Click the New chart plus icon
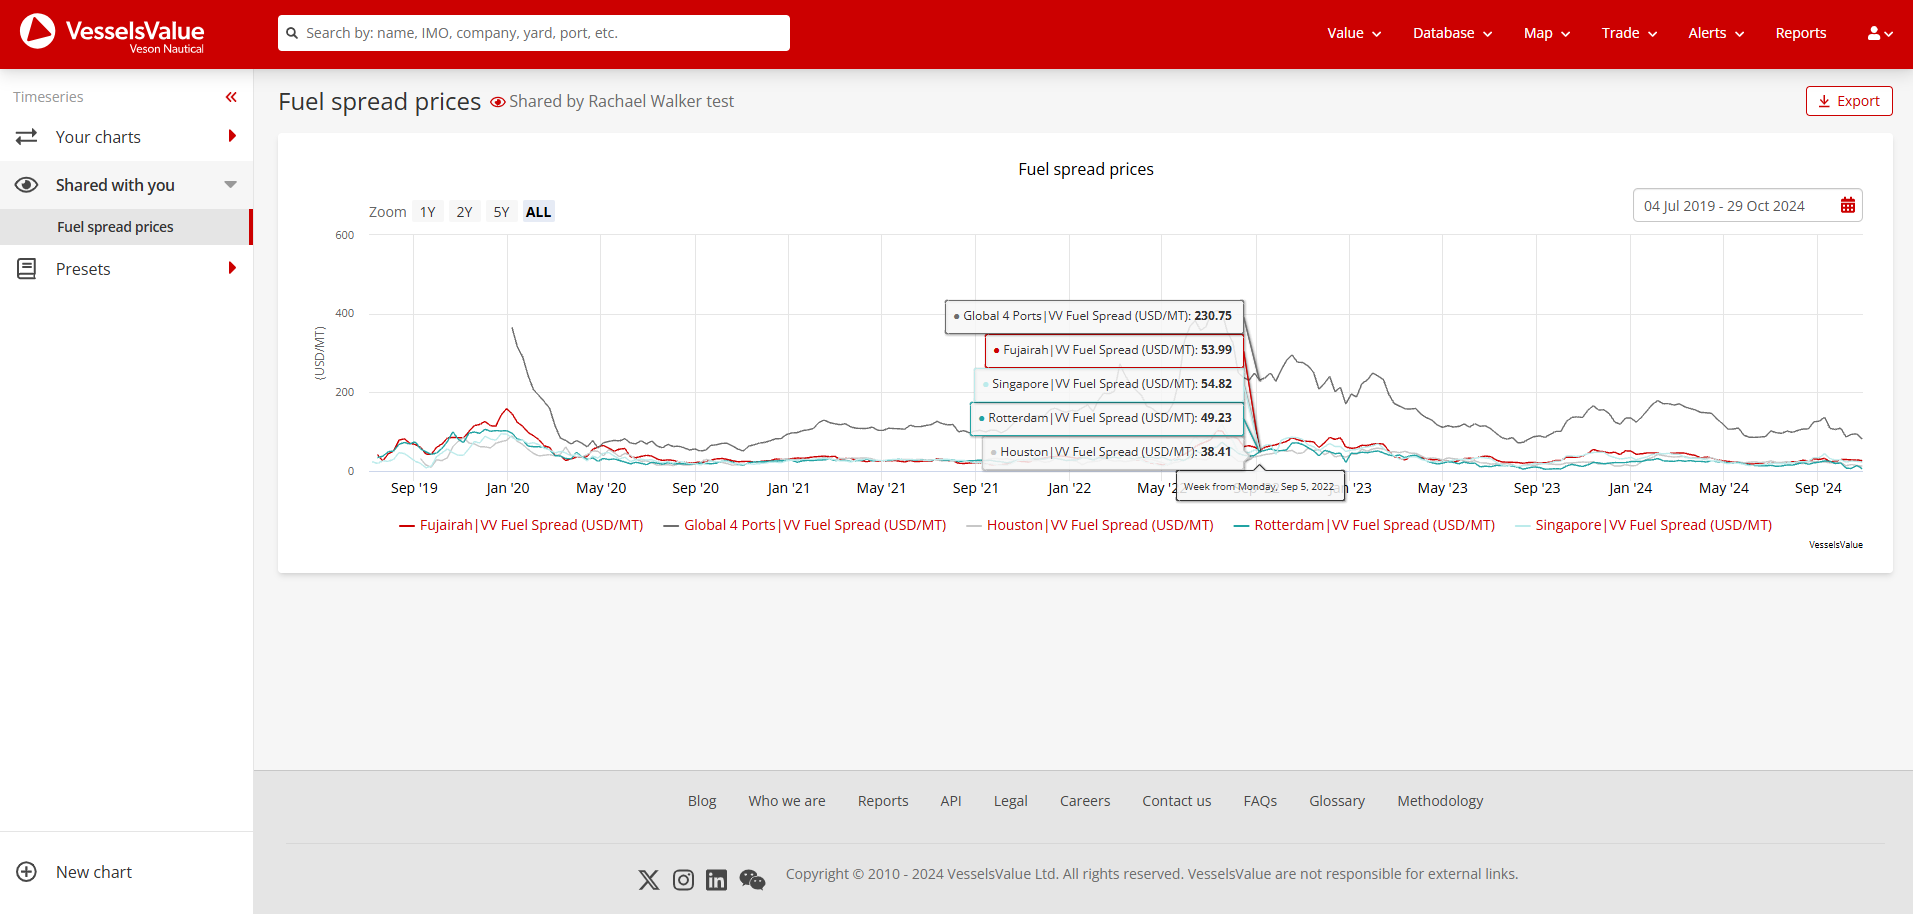The height and width of the screenshot is (914, 1913). pyautogui.click(x=27, y=871)
